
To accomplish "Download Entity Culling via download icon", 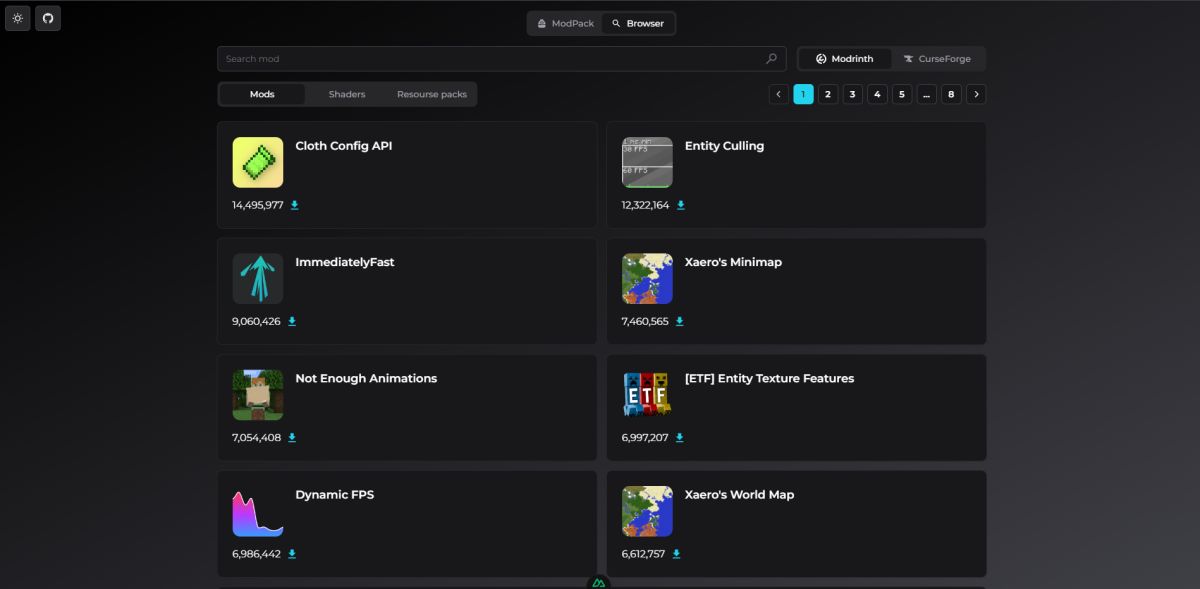I will click(x=681, y=205).
